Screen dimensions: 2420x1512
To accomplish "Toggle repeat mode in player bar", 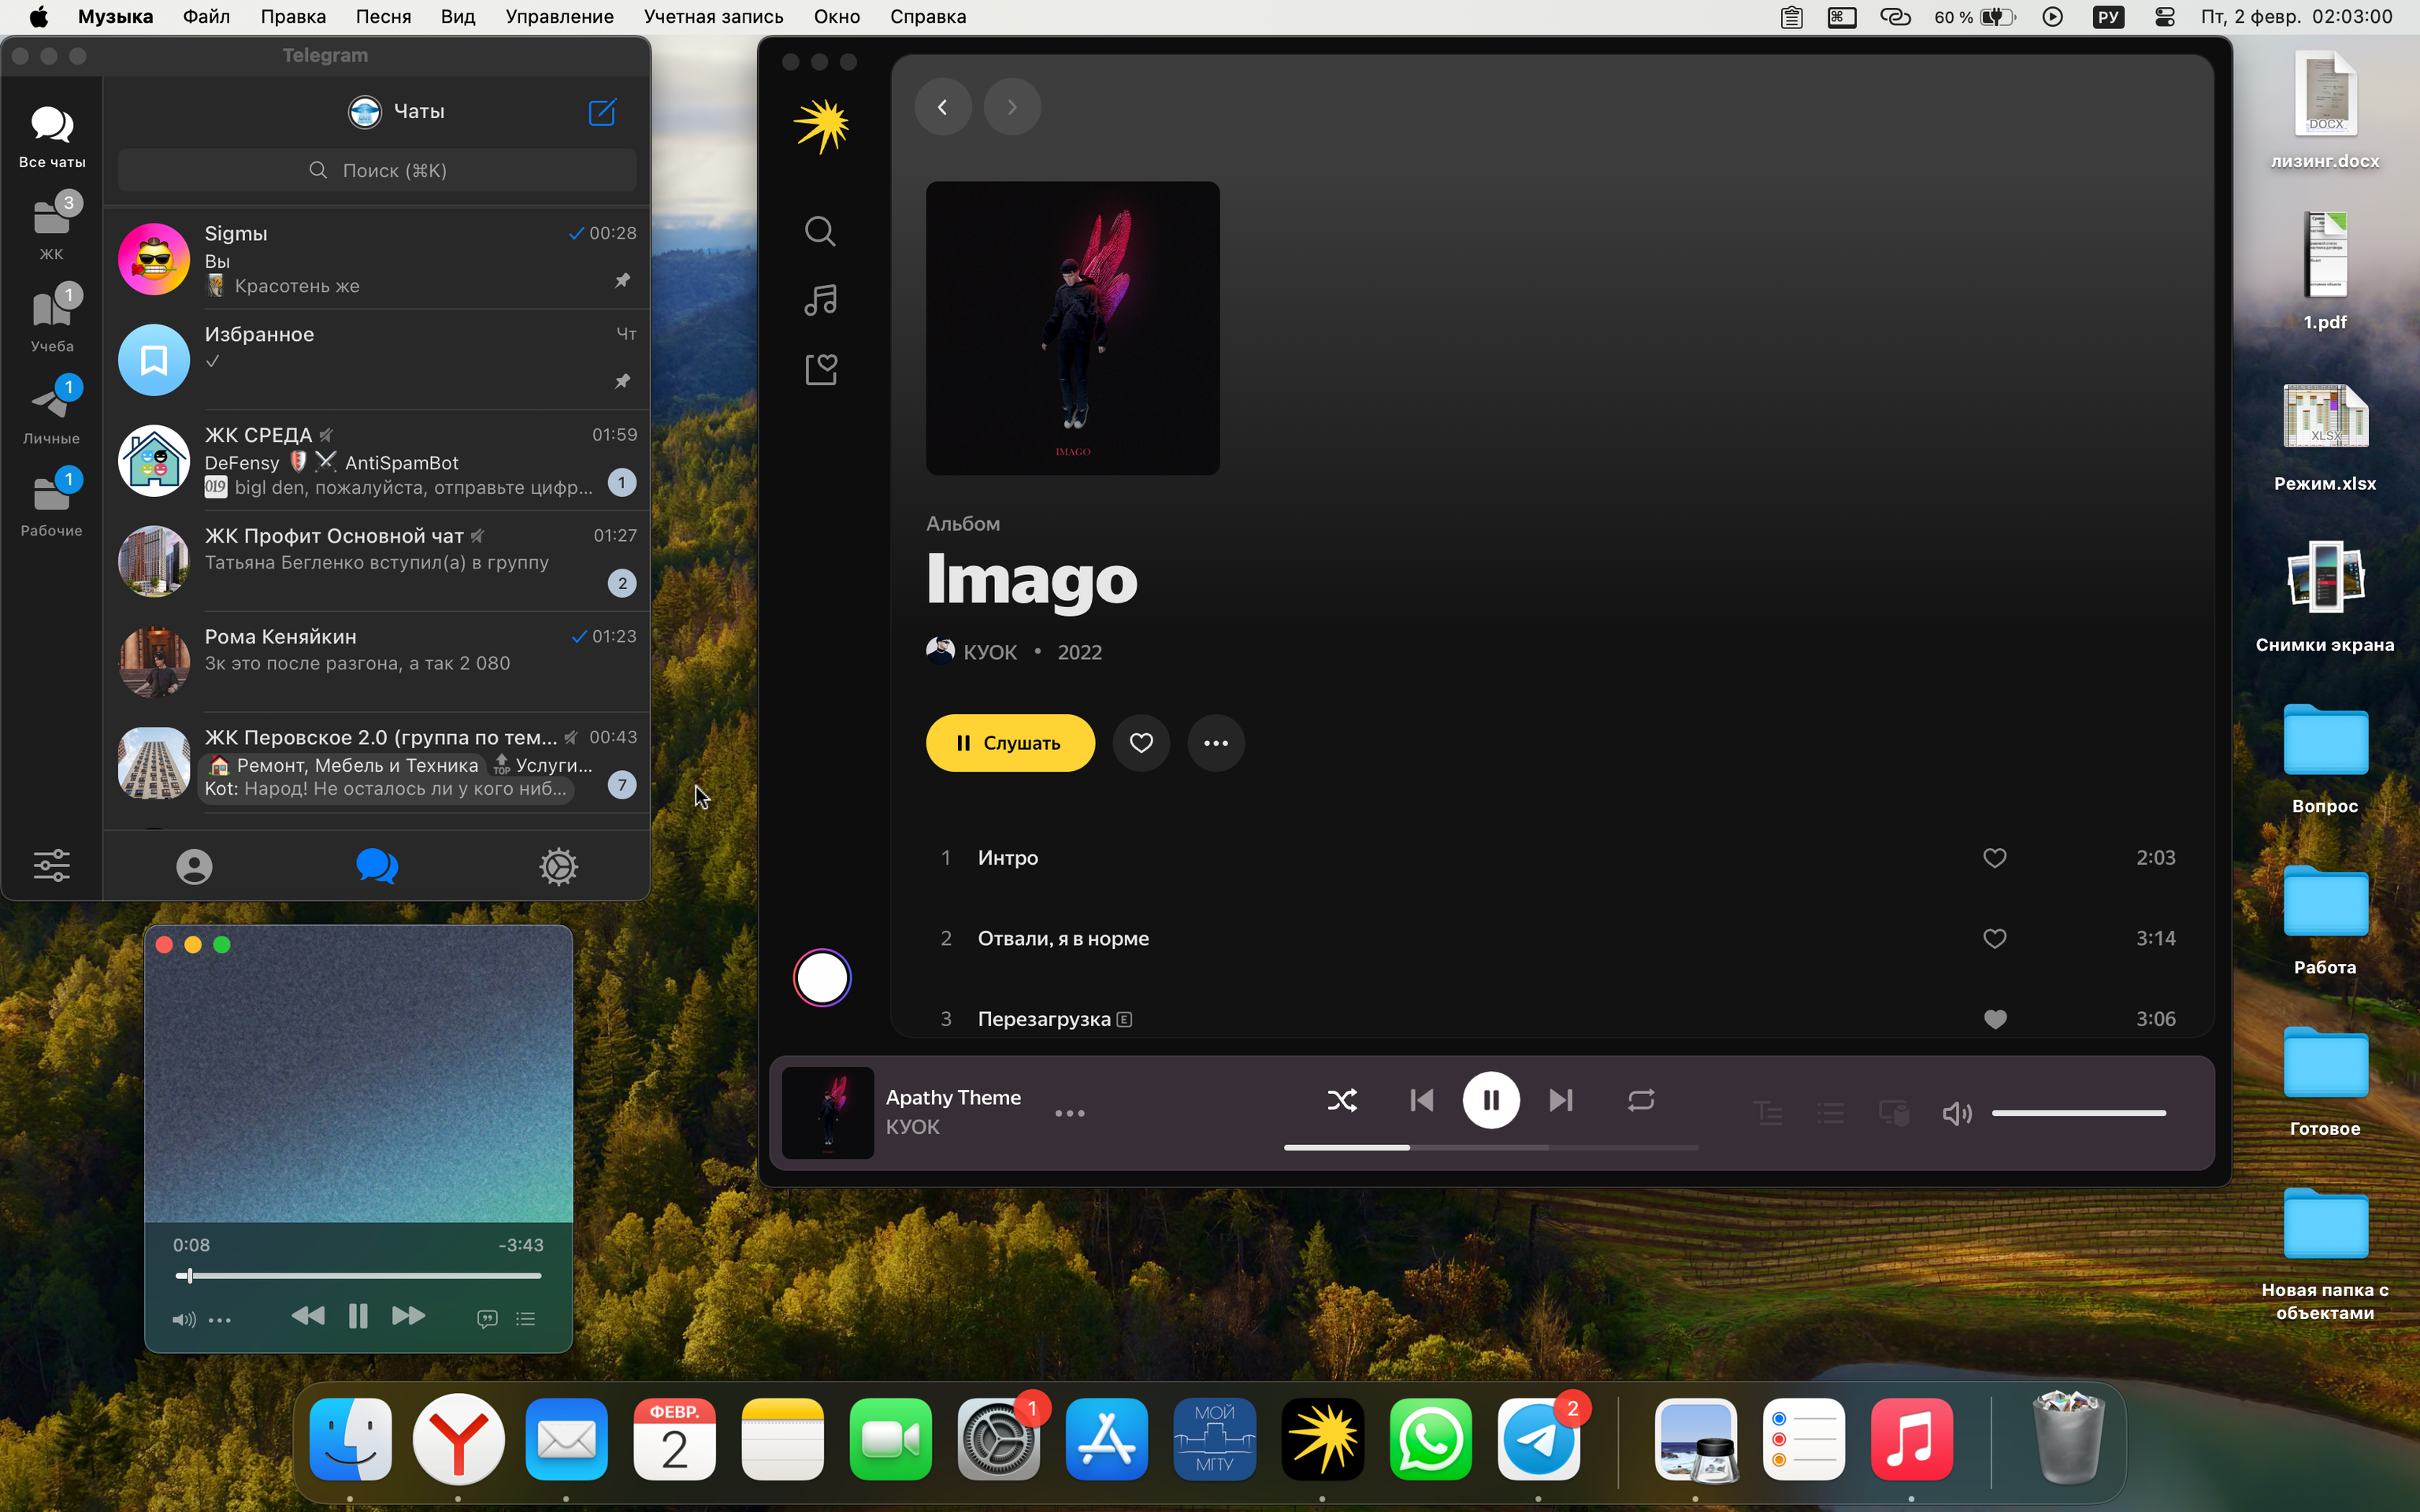I will pos(1640,1100).
